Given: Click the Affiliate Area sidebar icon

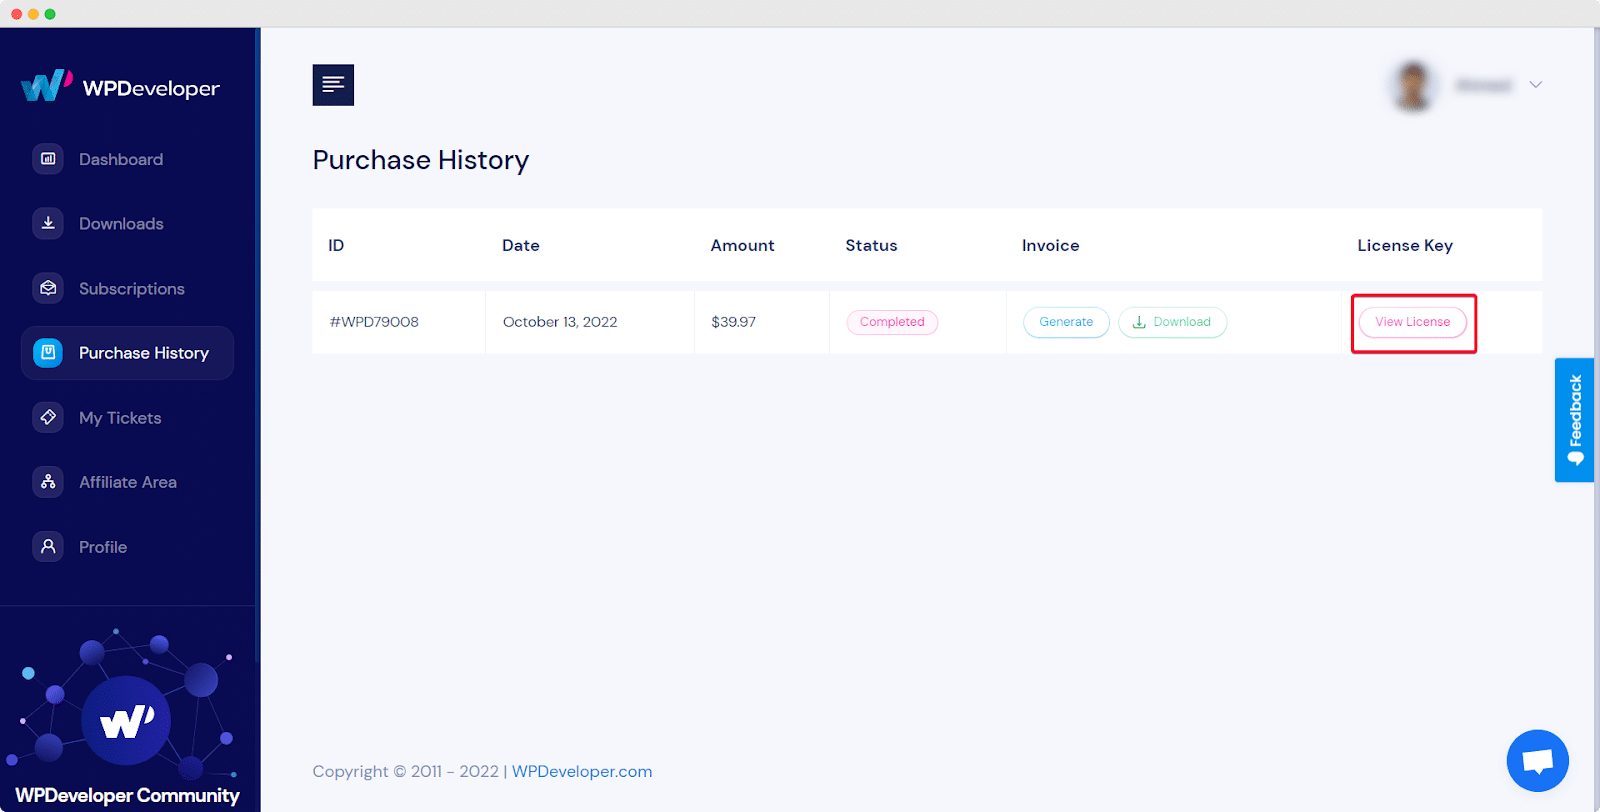Looking at the screenshot, I should click(x=48, y=482).
